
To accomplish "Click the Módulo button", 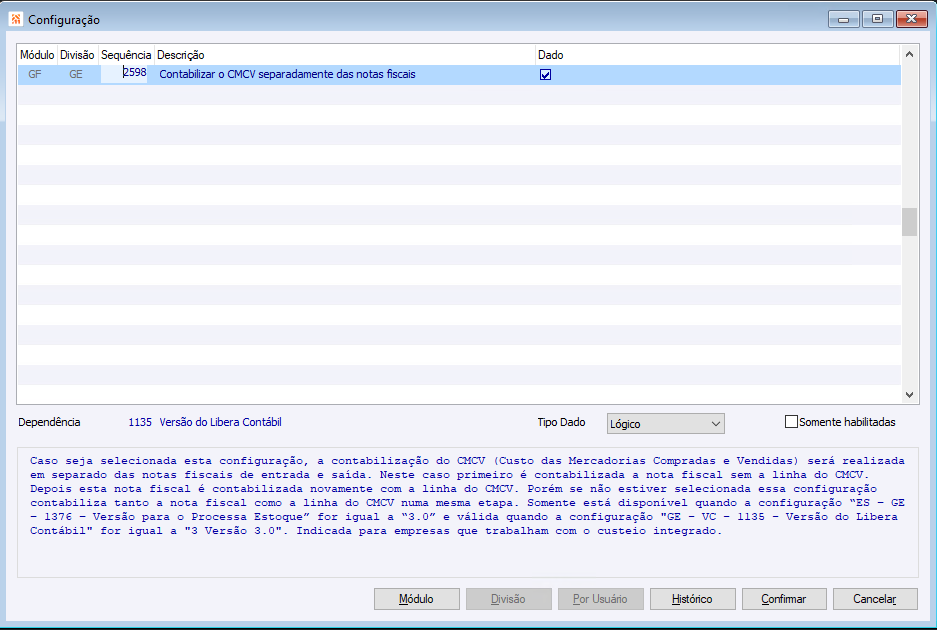I will pos(417,599).
